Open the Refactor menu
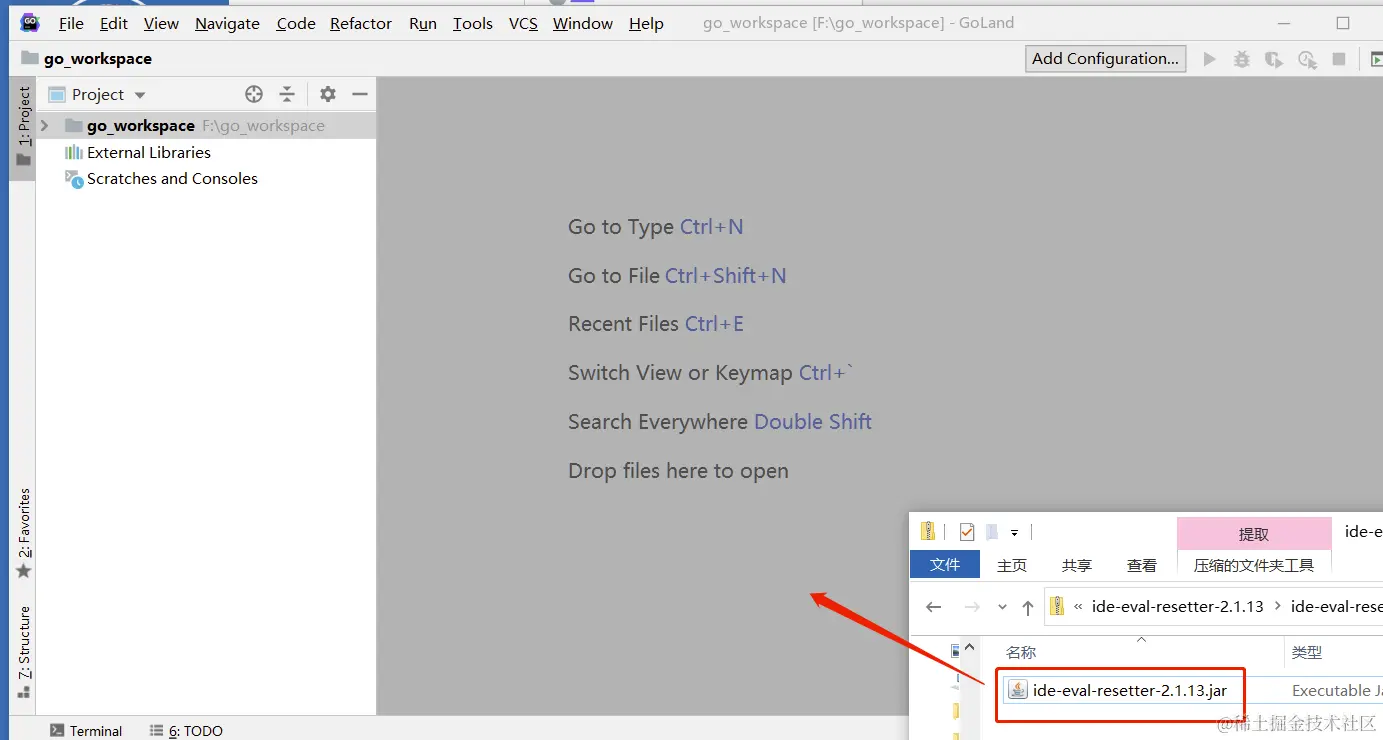Viewport: 1383px width, 740px height. pos(361,23)
